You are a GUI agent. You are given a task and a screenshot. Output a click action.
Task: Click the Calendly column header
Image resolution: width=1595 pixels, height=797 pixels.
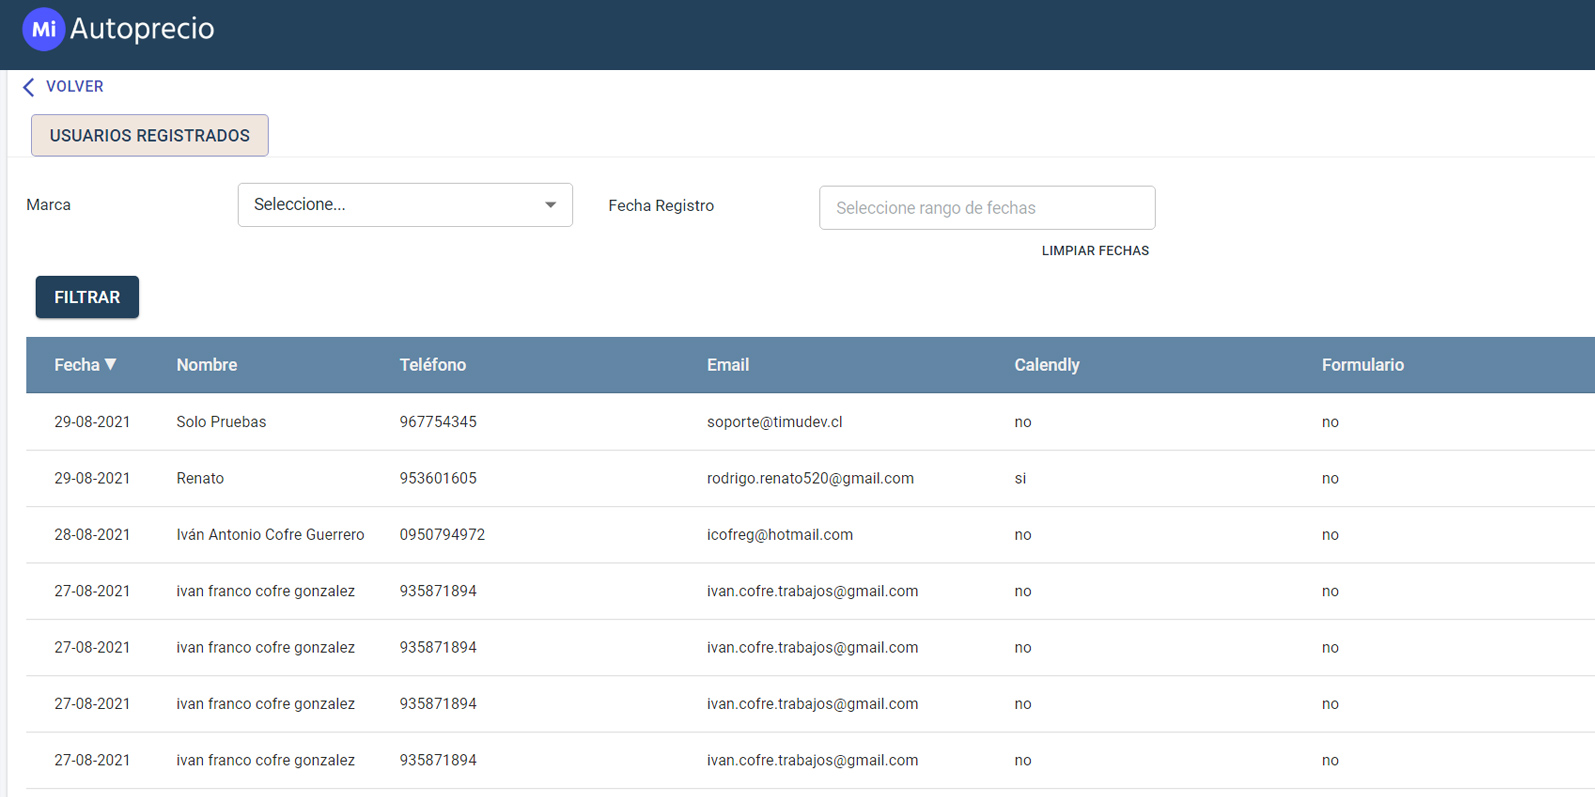coord(1046,365)
